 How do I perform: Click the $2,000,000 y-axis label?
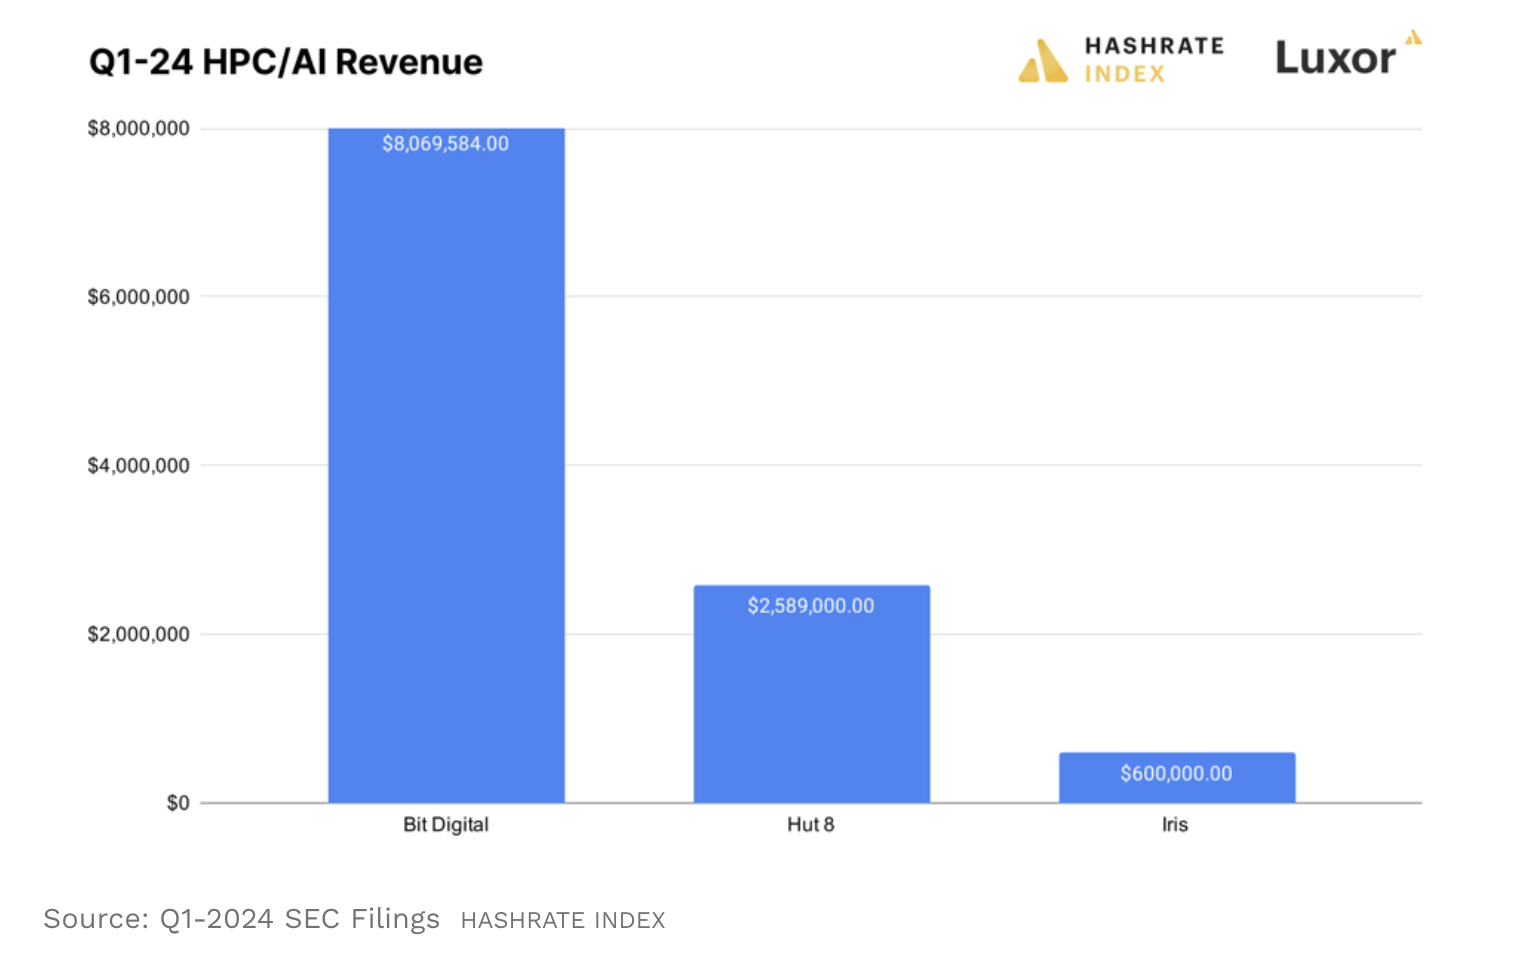coord(139,635)
